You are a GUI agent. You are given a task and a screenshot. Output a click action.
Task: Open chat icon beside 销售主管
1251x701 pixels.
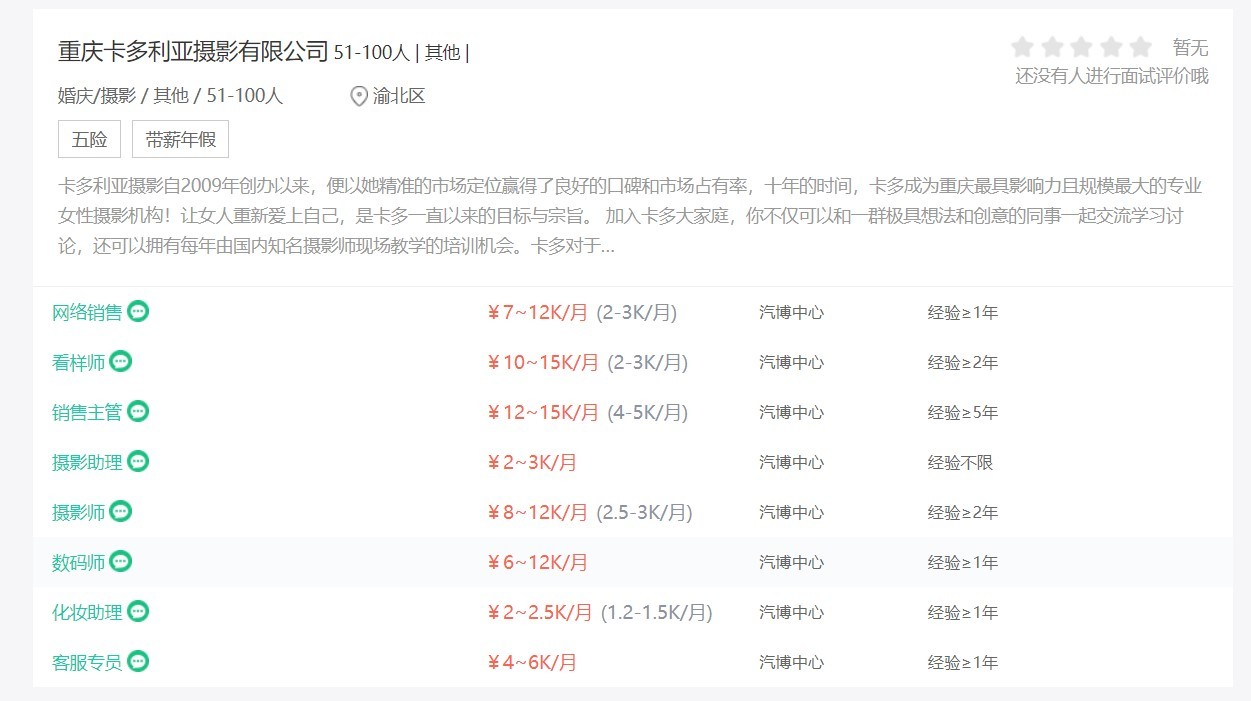[x=138, y=411]
